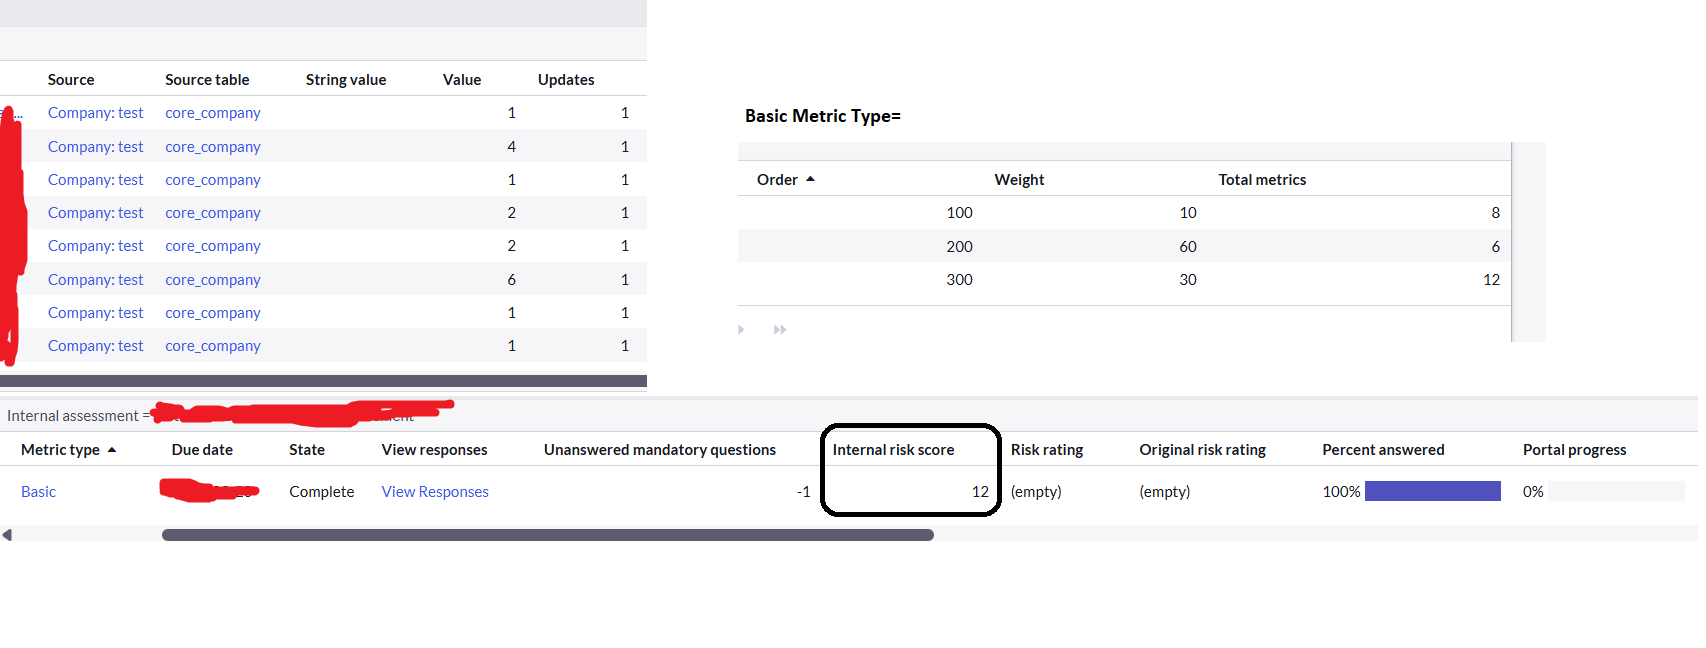Open Company: test link in value 4 row
The width and height of the screenshot is (1706, 648).
[96, 146]
